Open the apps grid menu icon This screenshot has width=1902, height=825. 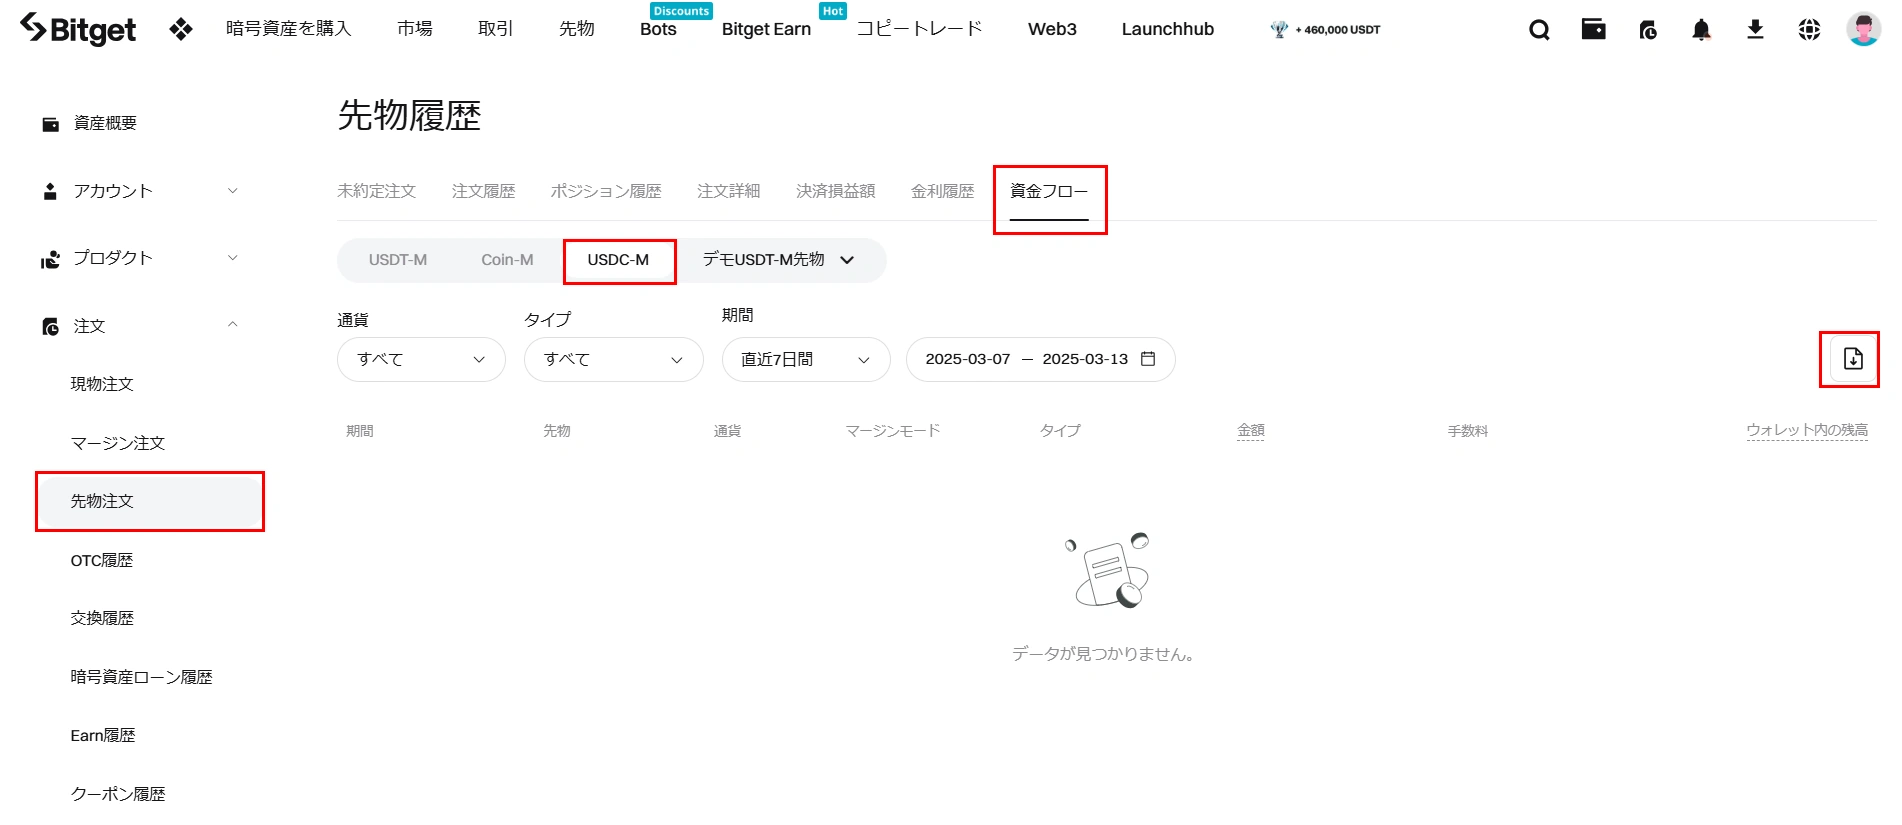pos(180,29)
